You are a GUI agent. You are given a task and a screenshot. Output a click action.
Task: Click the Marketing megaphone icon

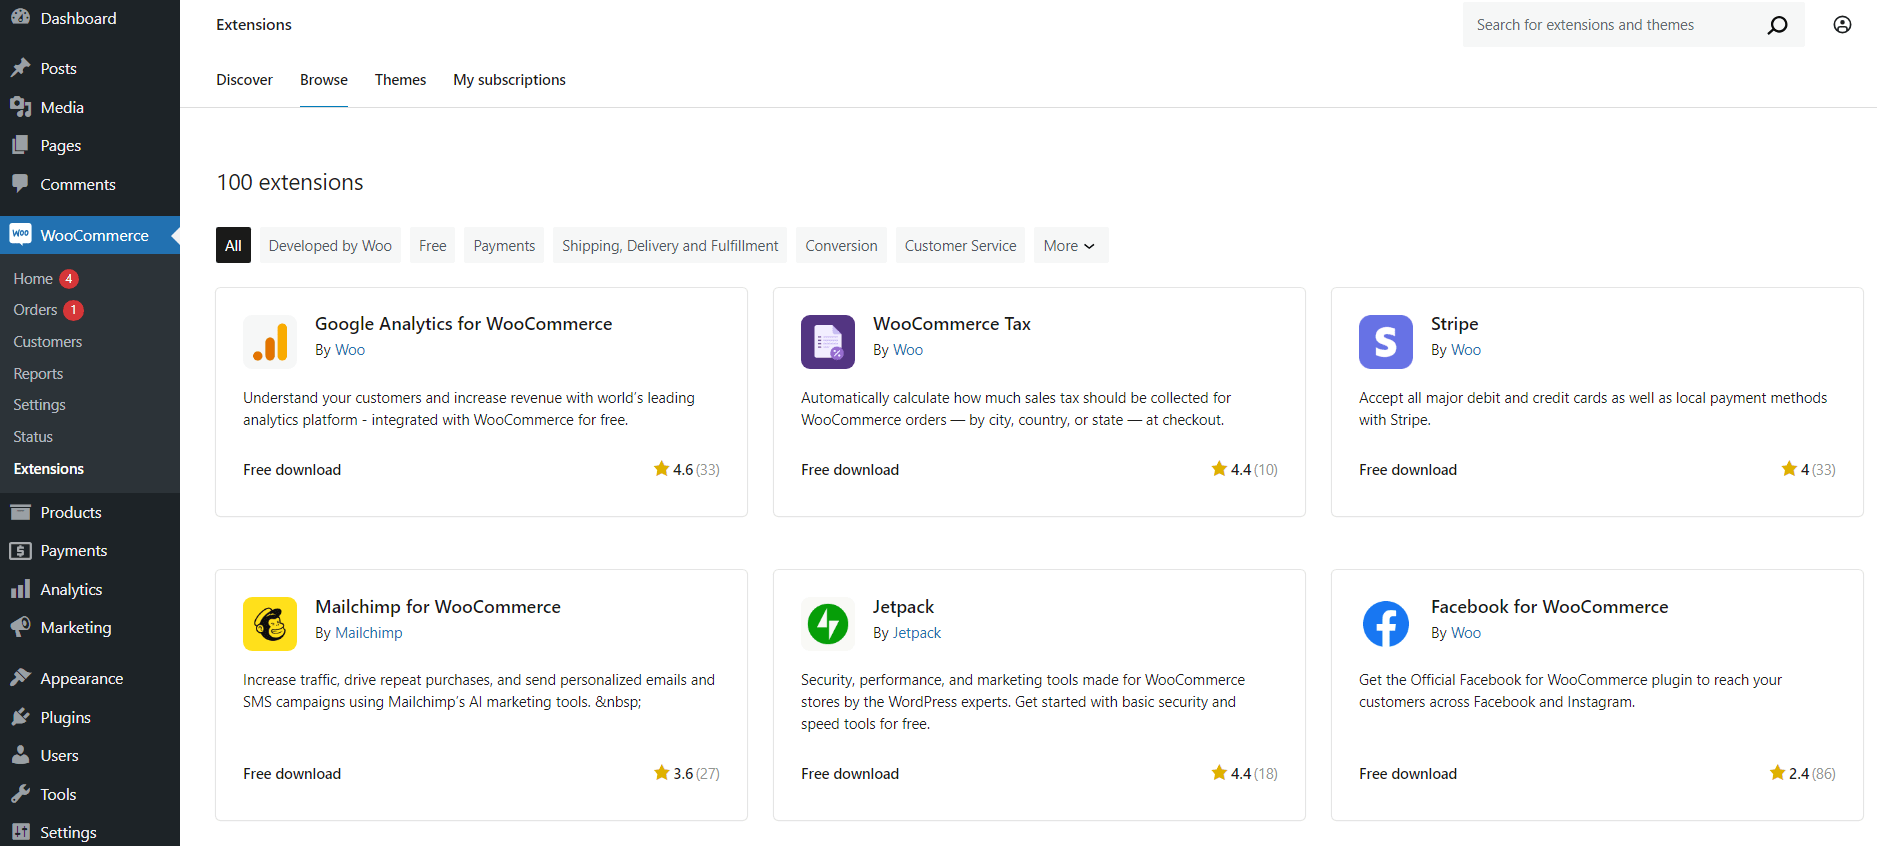20,627
